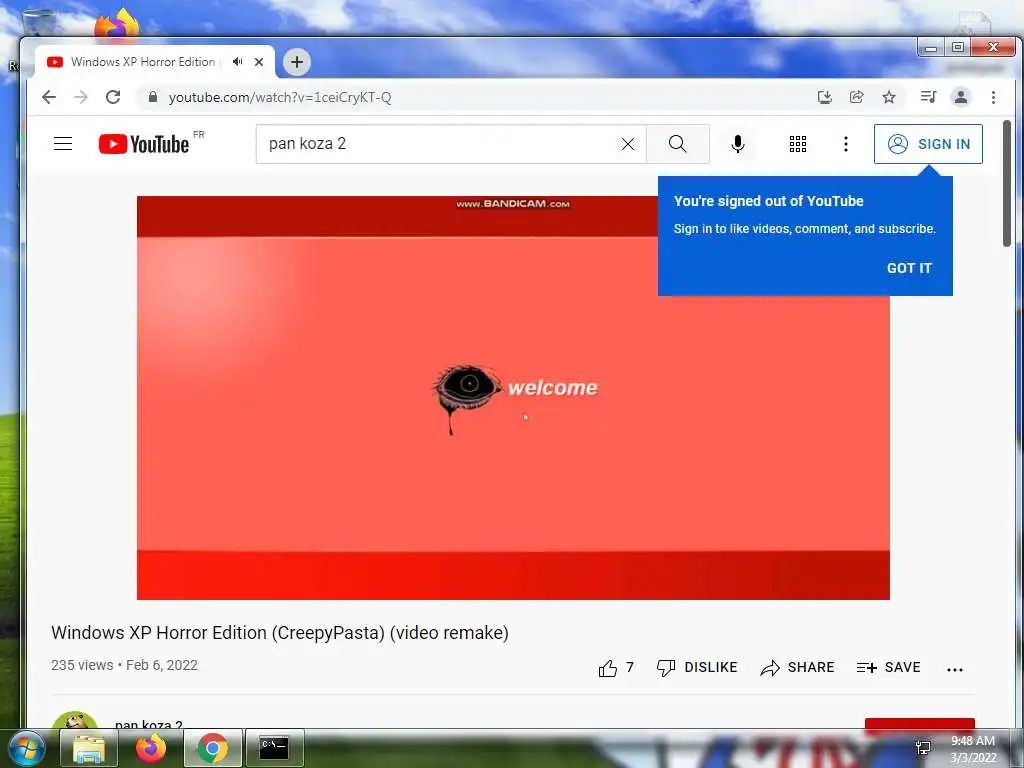
Task: Open Firefox from the taskbar
Action: (151, 748)
